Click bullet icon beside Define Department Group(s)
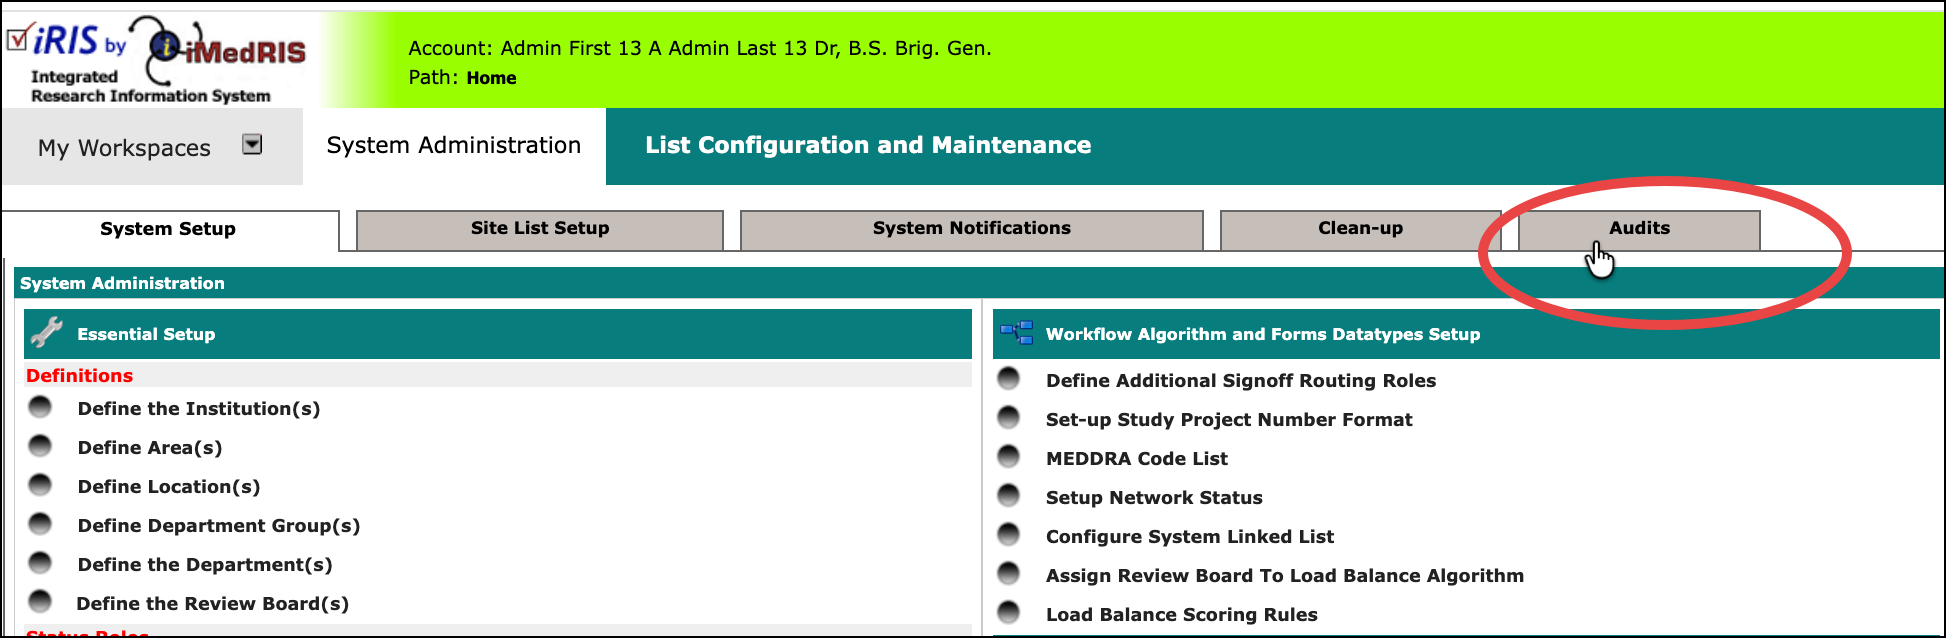The image size is (1946, 638). click(40, 523)
